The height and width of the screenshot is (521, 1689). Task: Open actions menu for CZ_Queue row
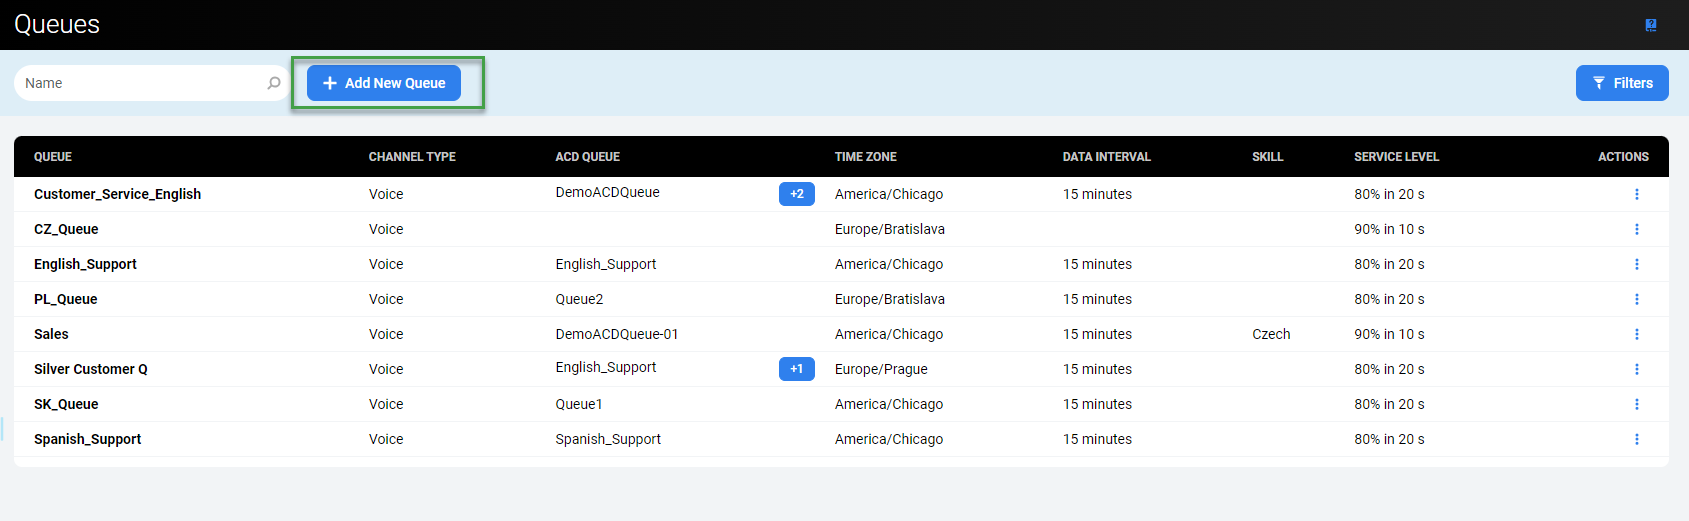(1636, 229)
